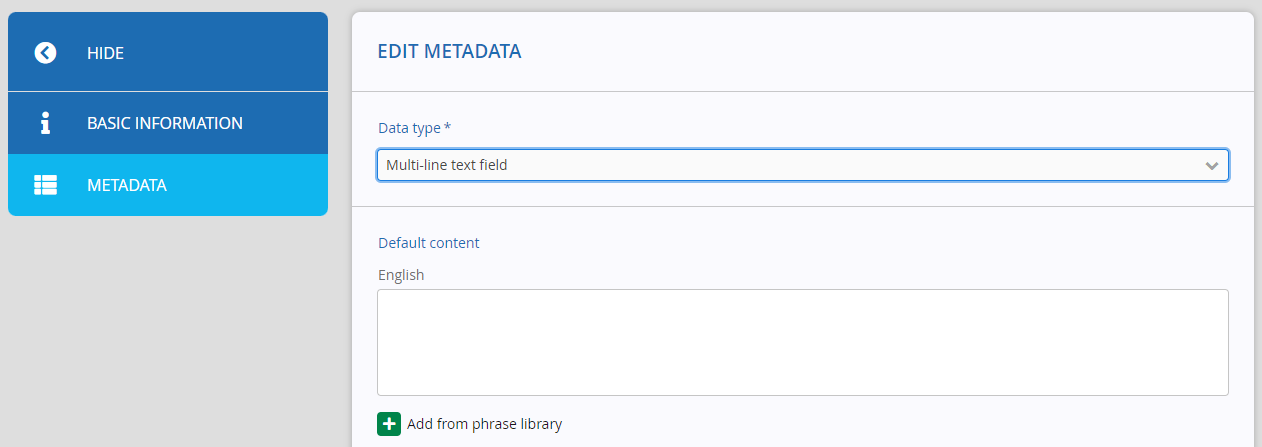Expand the Data type chevron arrow
This screenshot has width=1262, height=447.
(x=1212, y=165)
